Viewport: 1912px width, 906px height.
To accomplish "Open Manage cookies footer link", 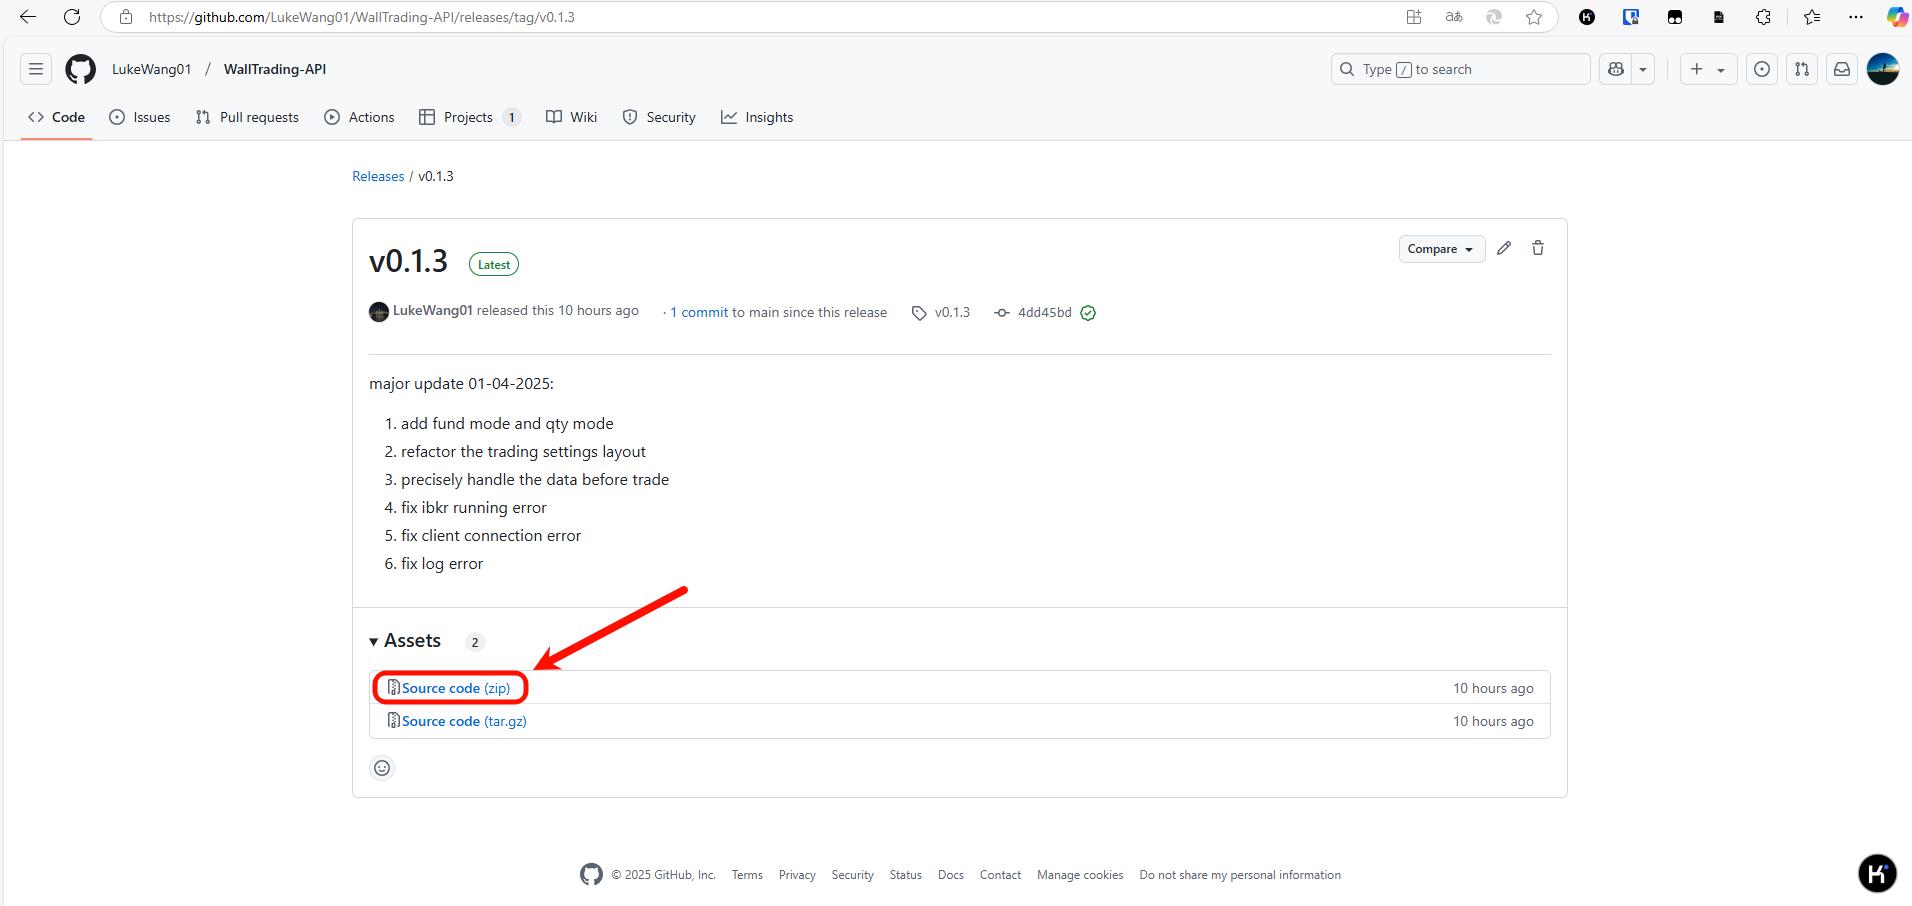I will coord(1080,875).
